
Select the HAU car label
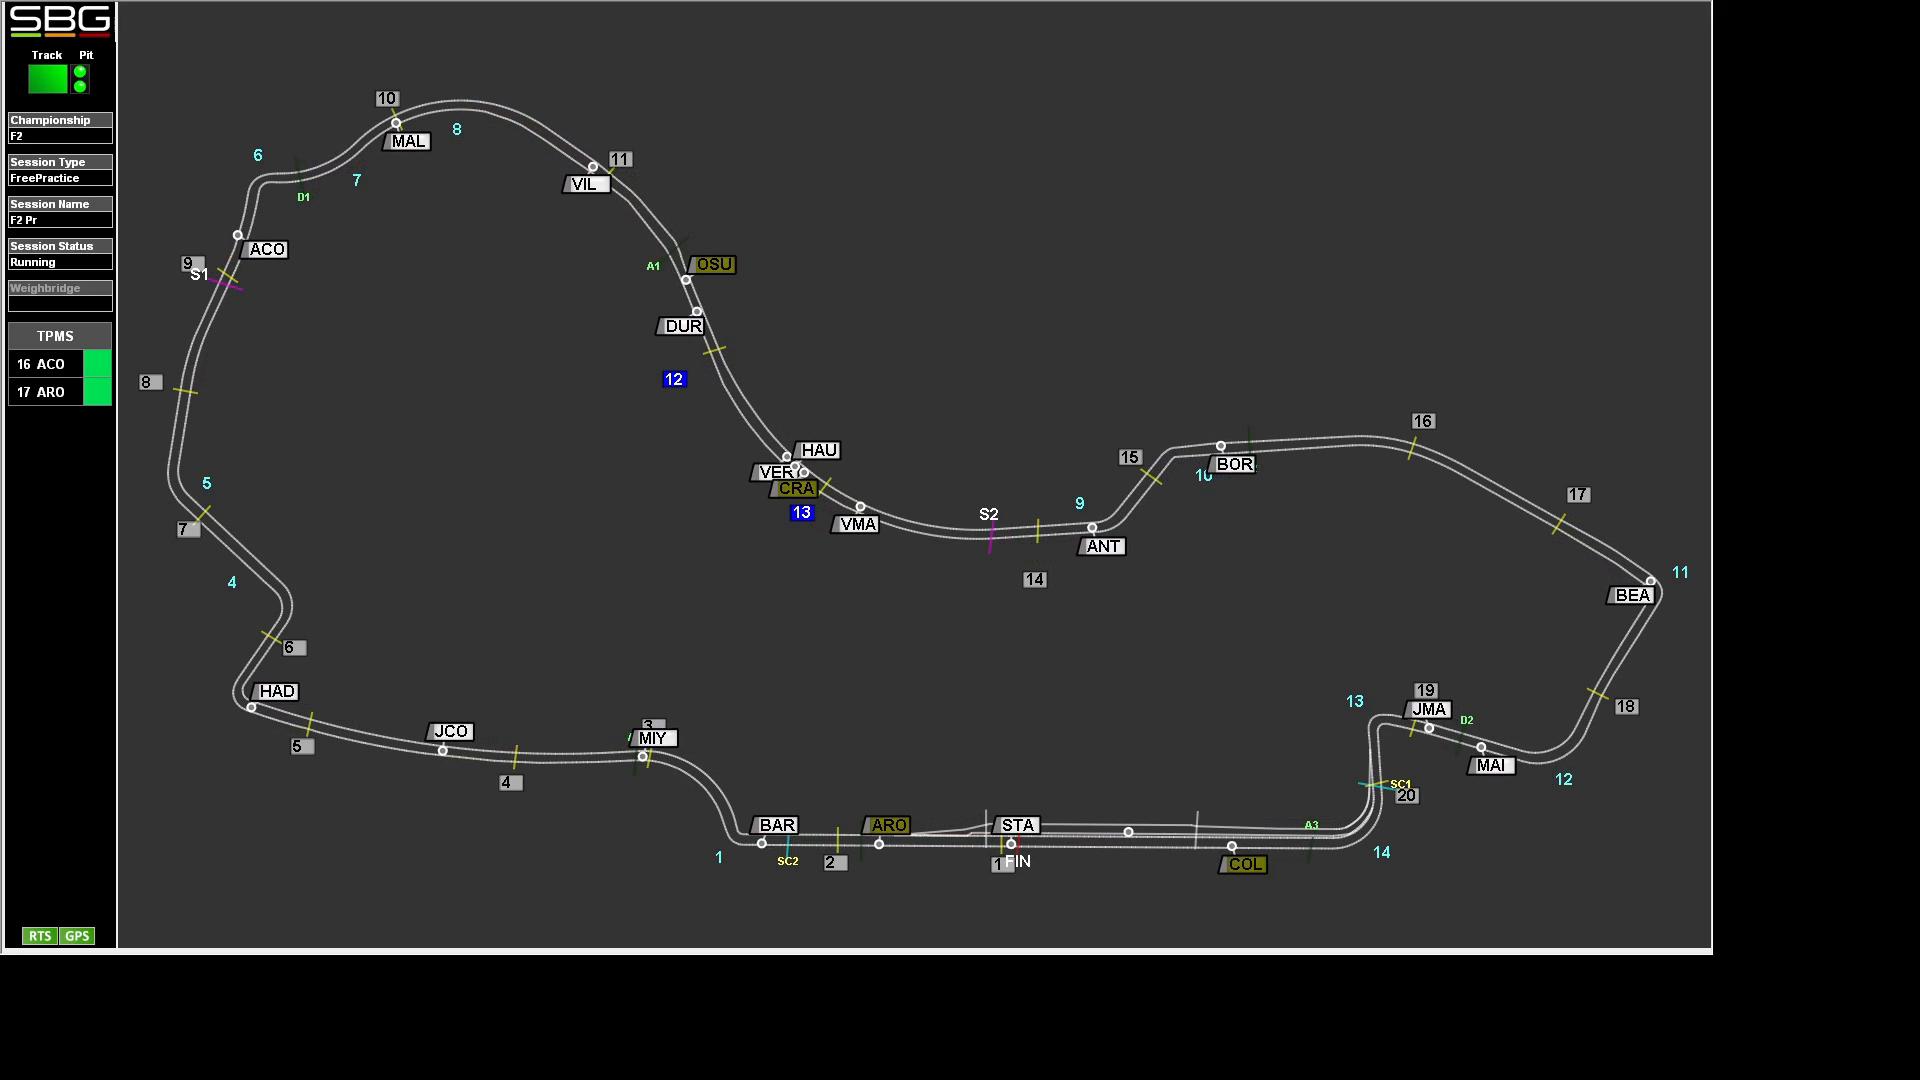tap(817, 450)
